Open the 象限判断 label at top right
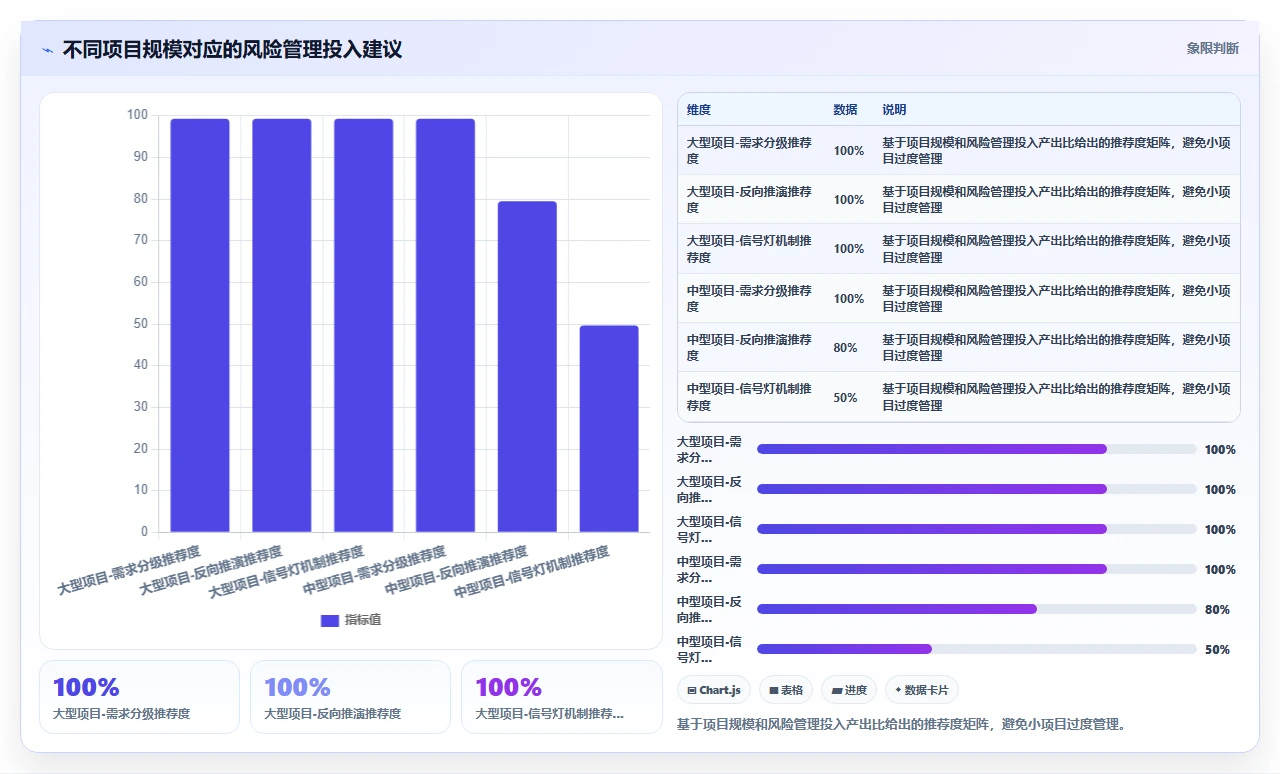Viewport: 1280px width, 774px height. point(1212,48)
